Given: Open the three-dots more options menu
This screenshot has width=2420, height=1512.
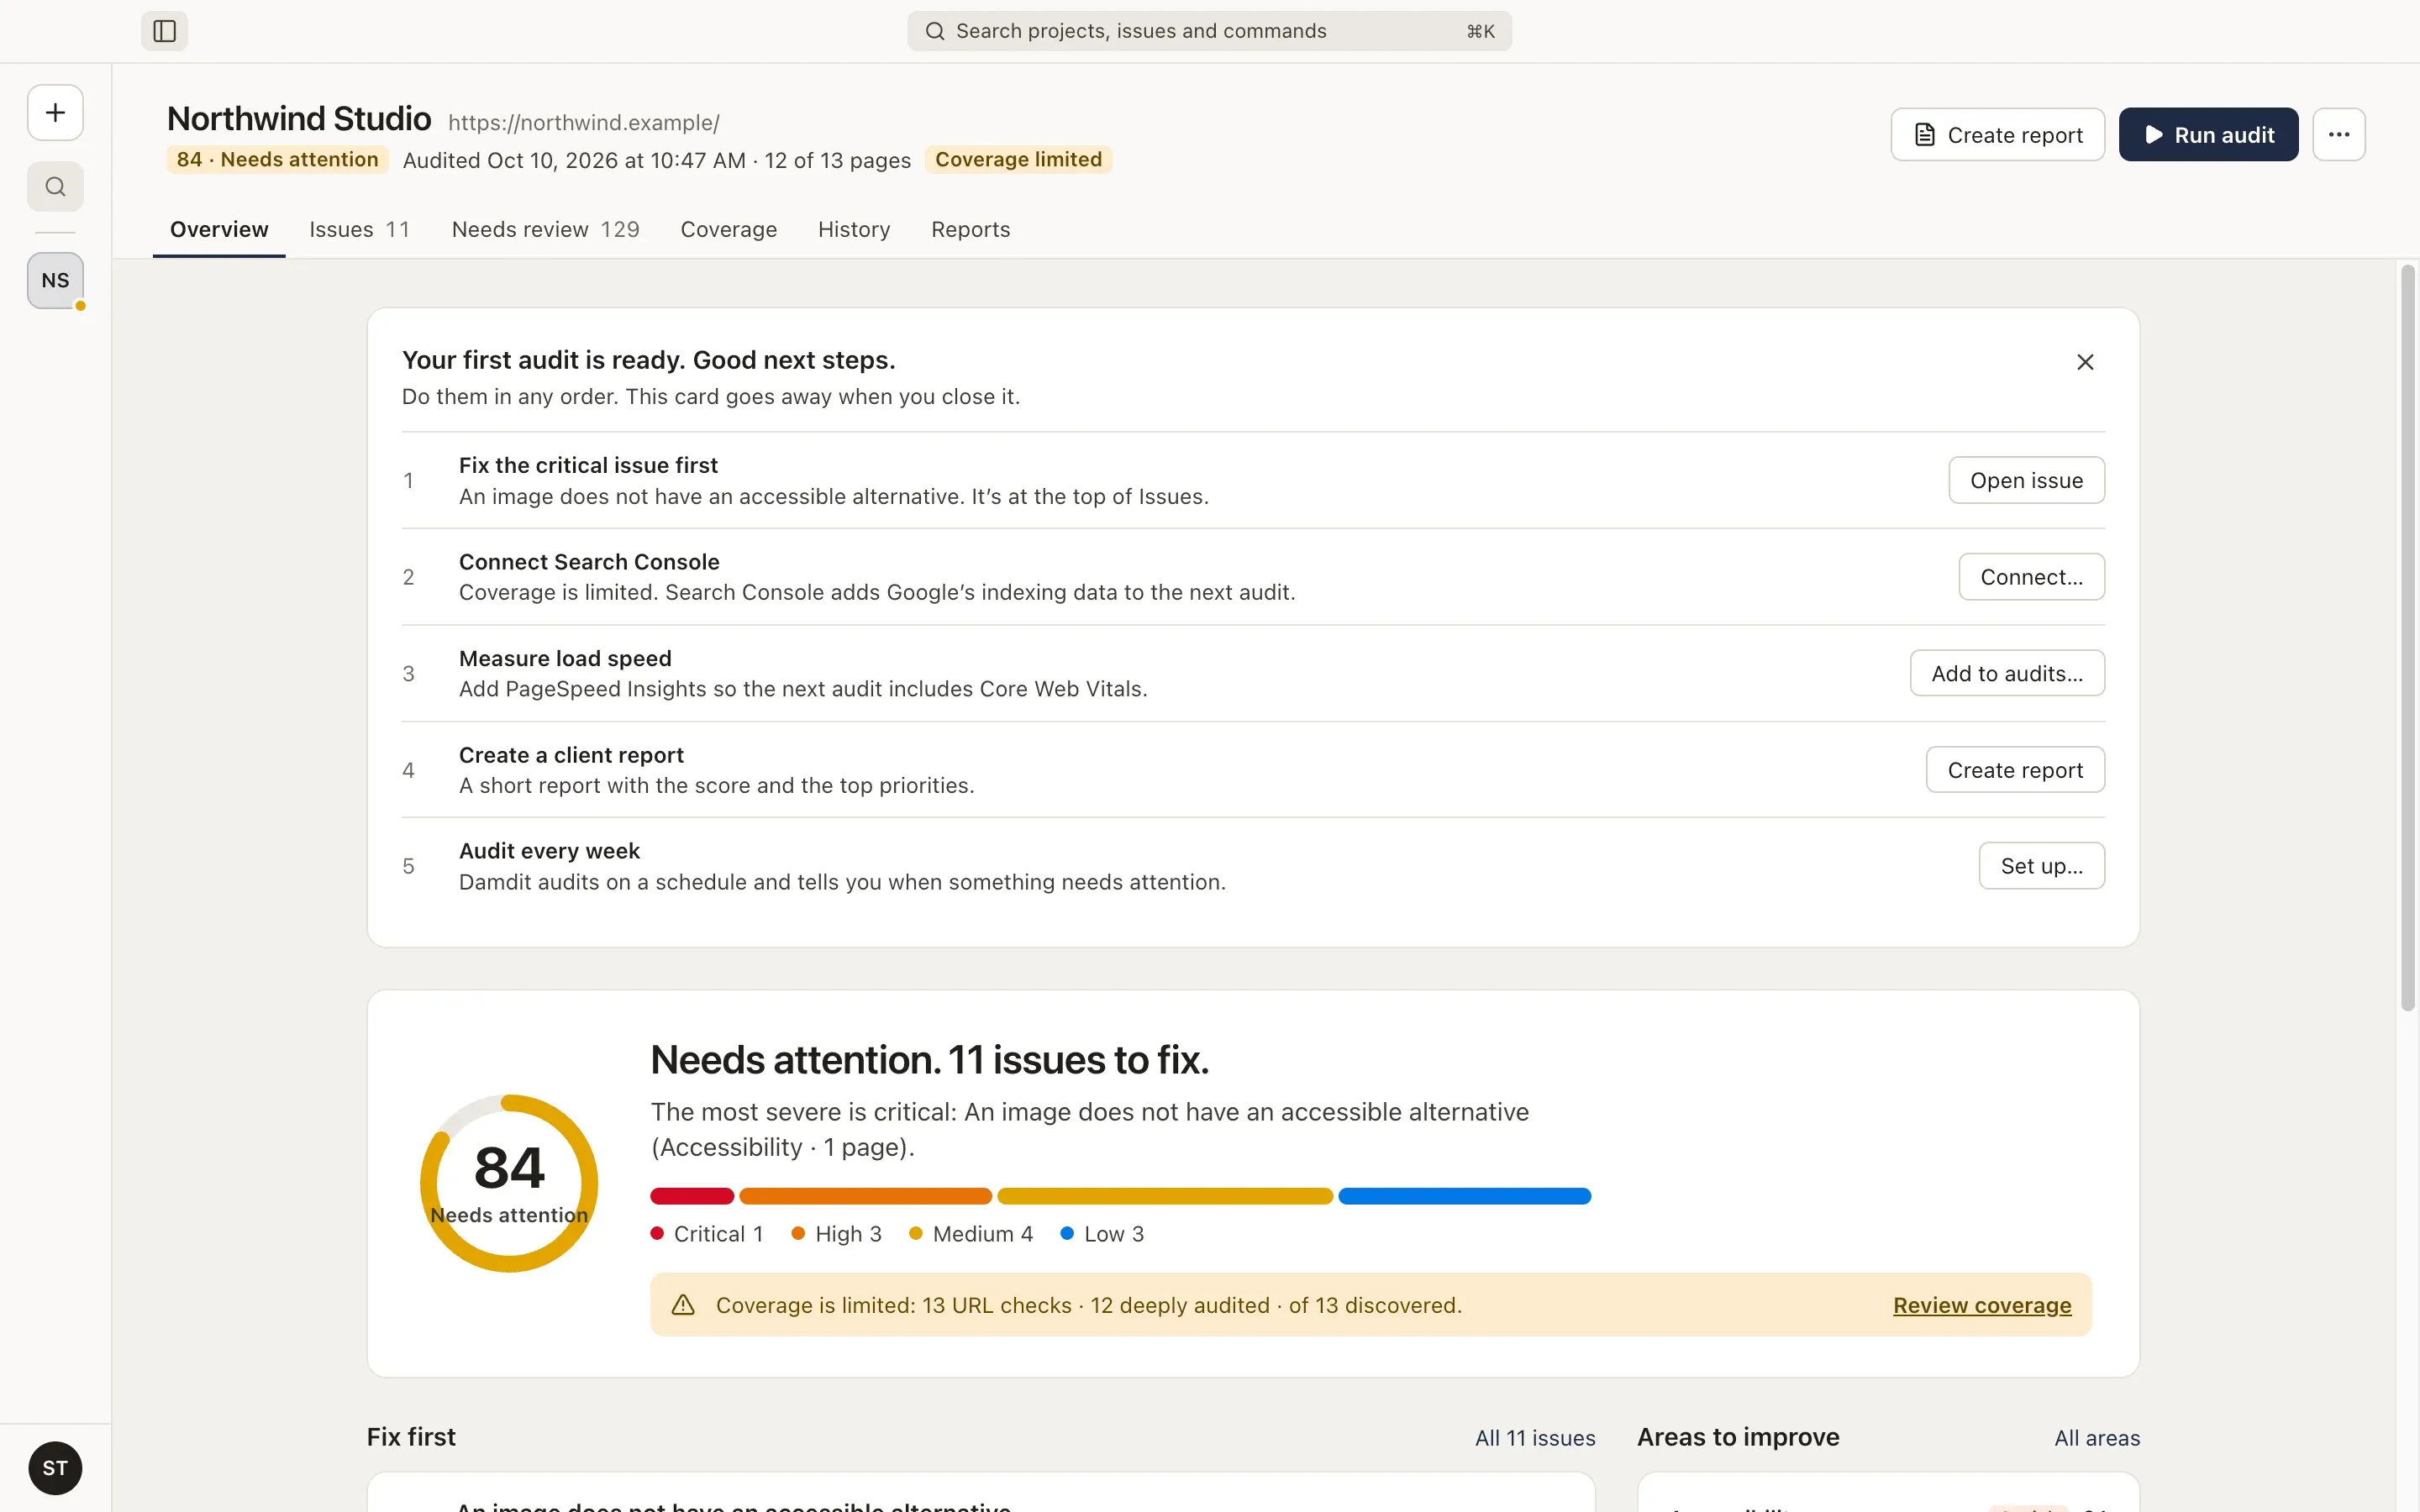Looking at the screenshot, I should click(x=2338, y=134).
